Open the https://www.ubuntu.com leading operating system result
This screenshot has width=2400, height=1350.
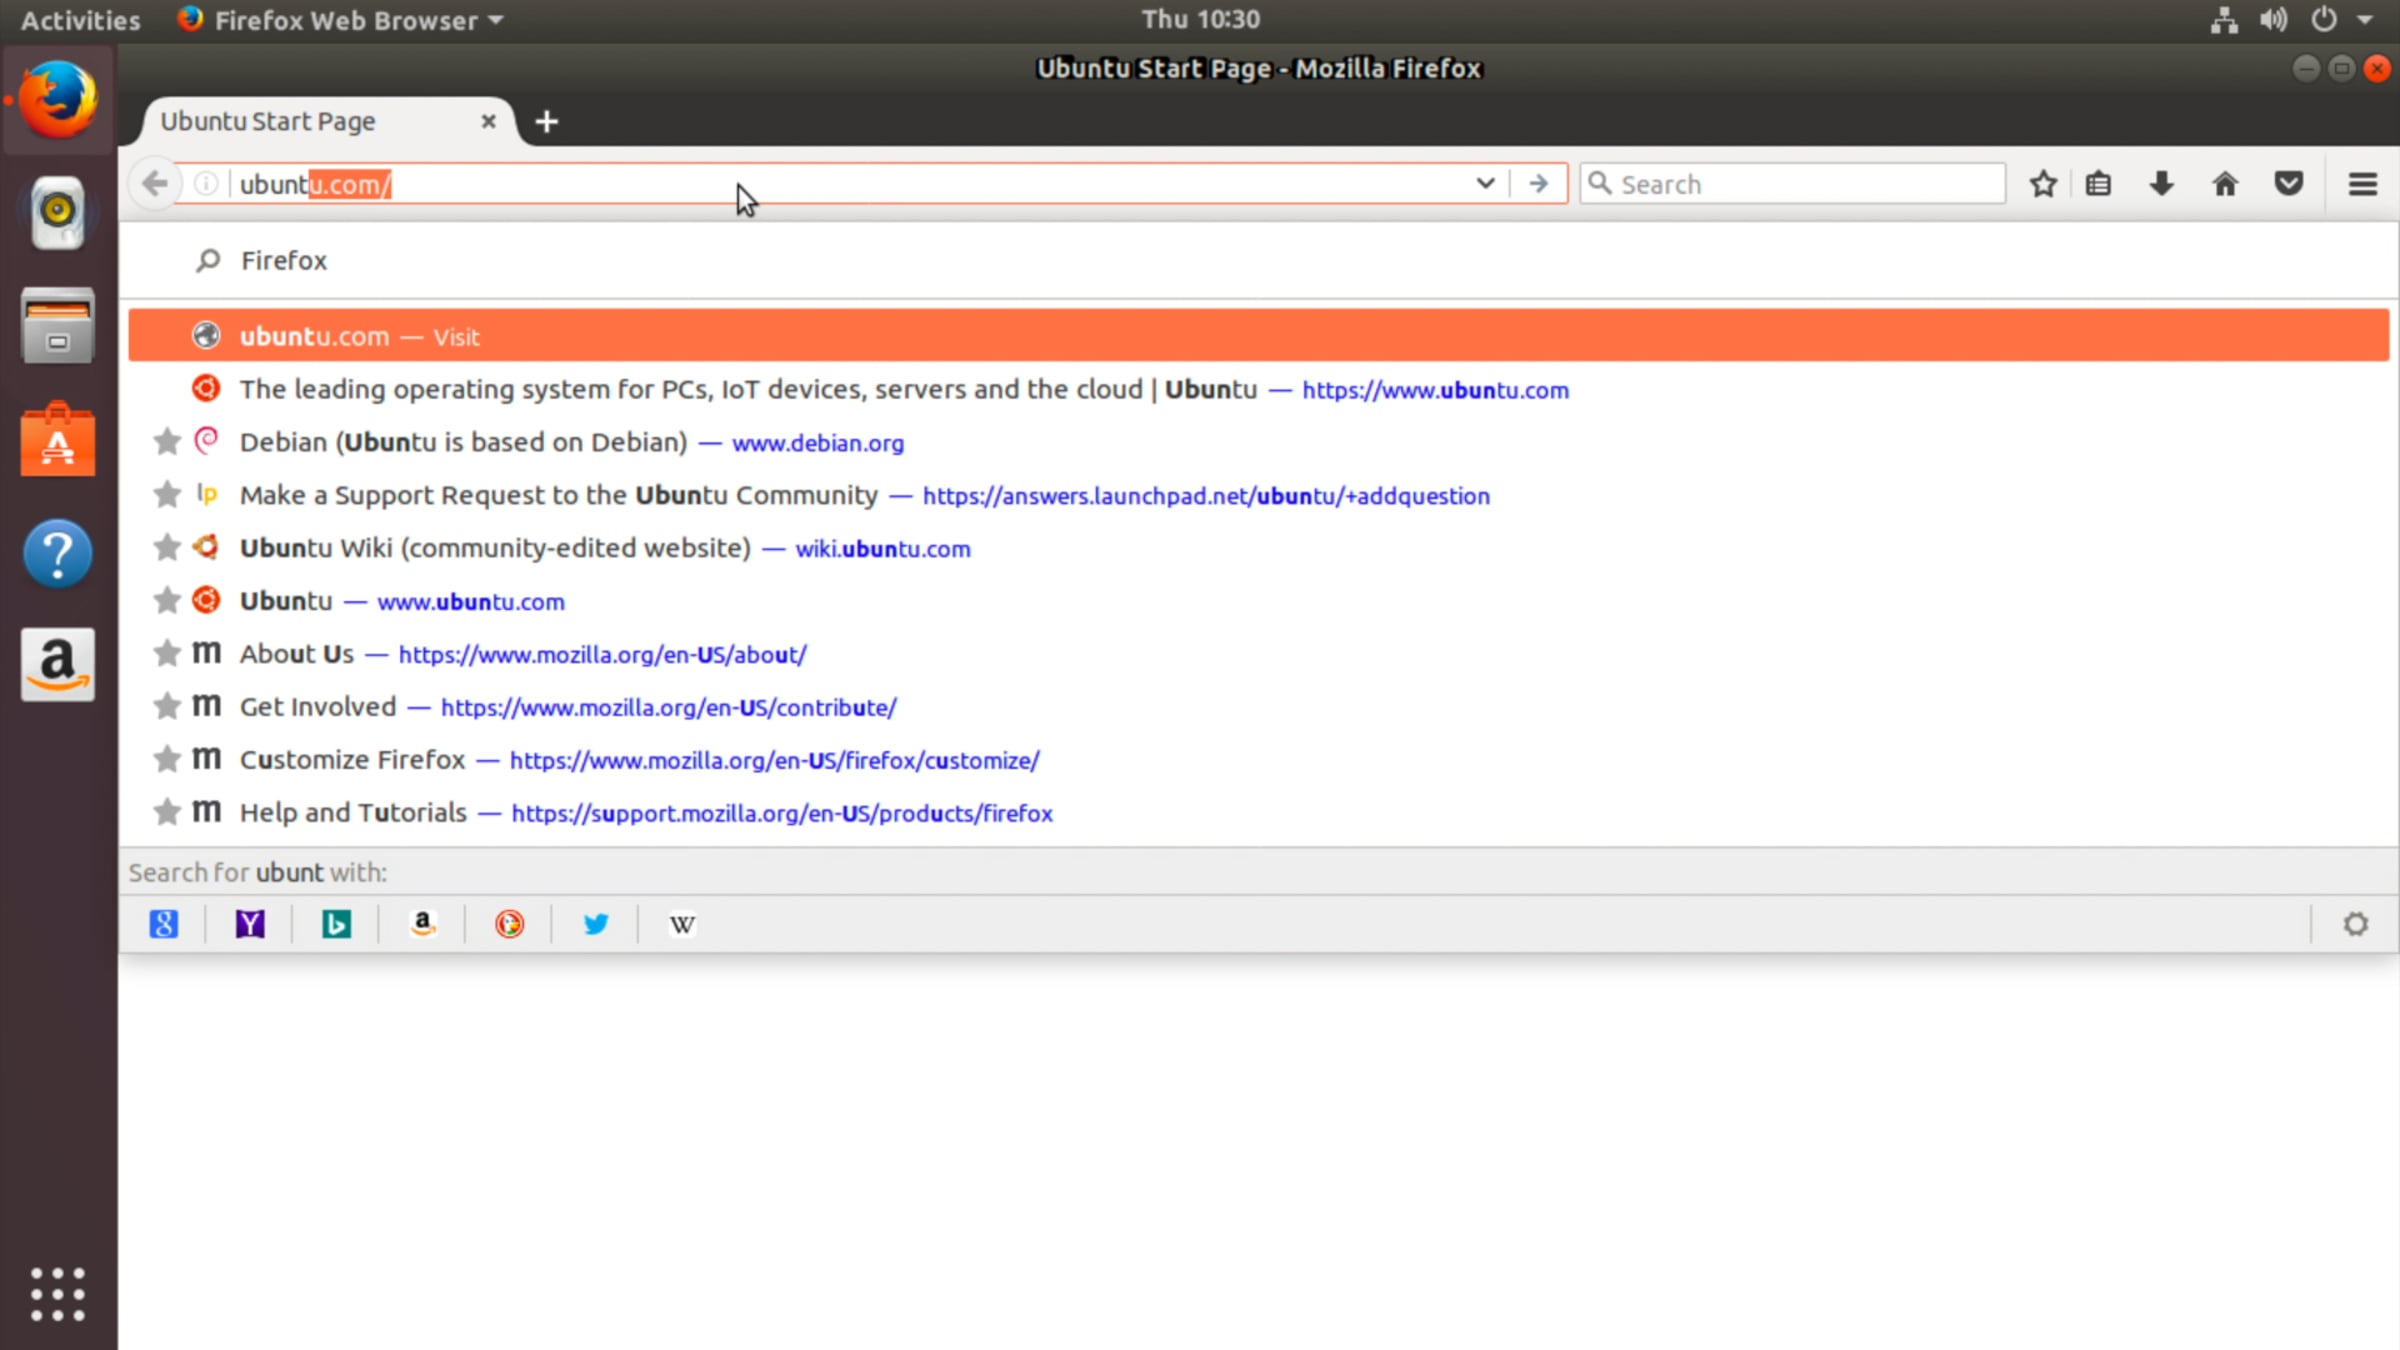(x=1258, y=389)
